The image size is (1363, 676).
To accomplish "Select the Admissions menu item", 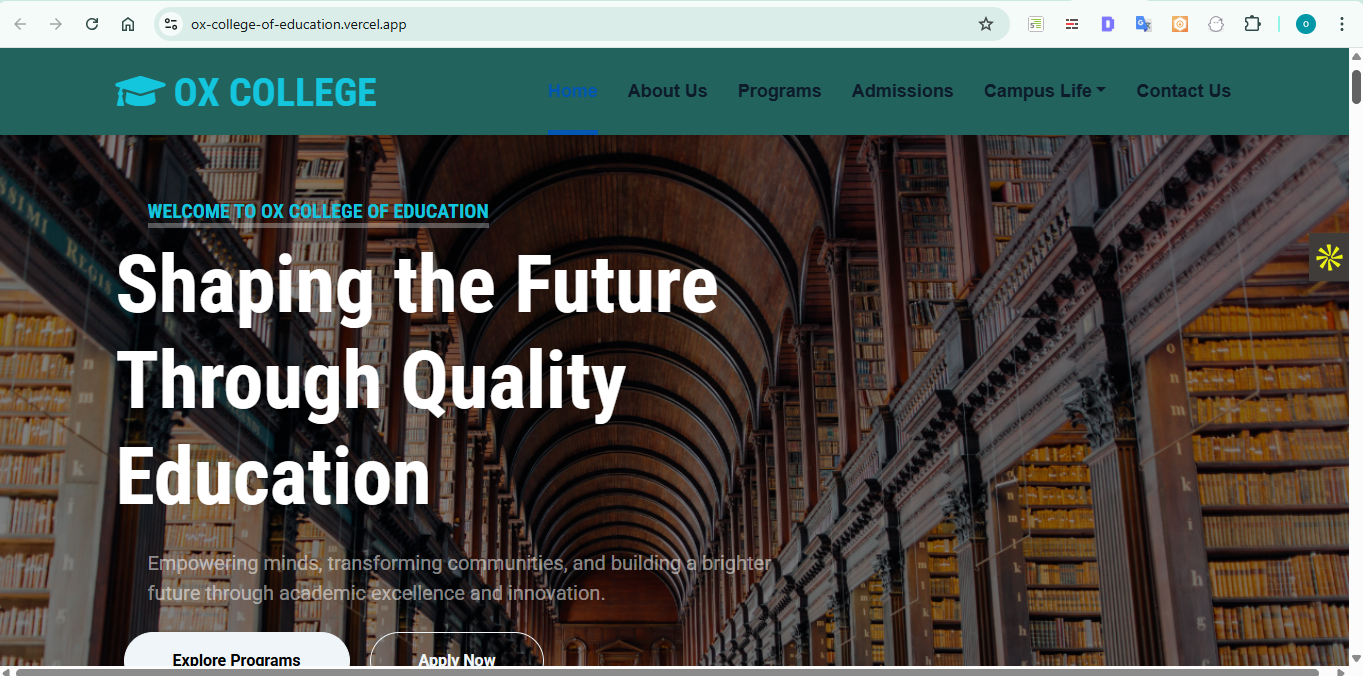I will click(x=902, y=91).
